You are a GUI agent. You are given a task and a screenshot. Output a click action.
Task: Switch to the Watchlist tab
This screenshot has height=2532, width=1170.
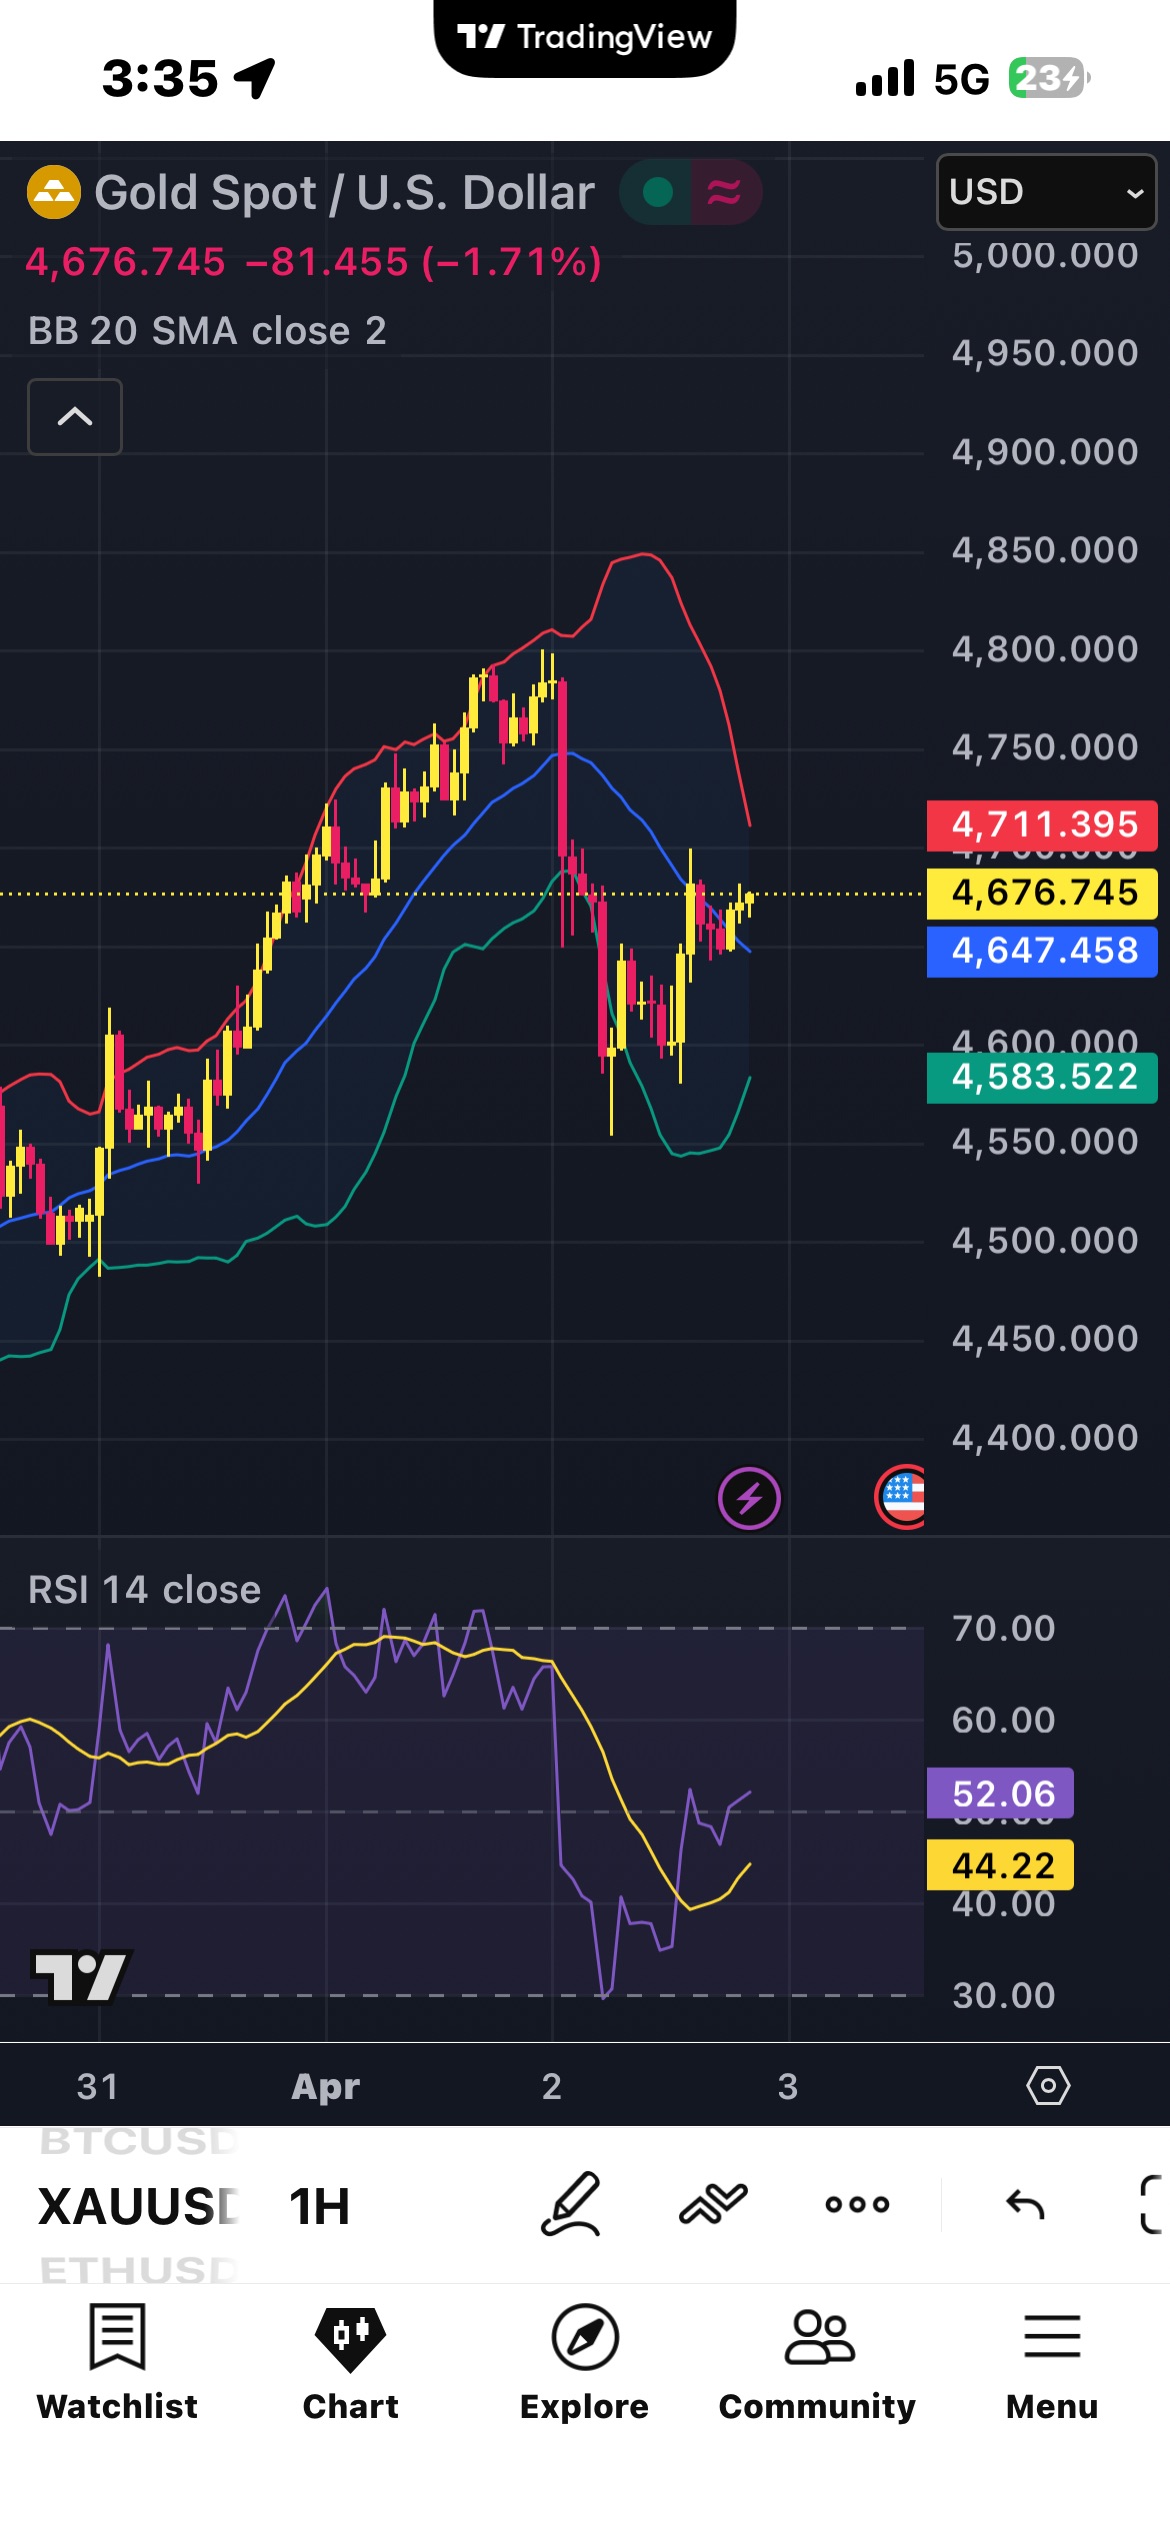[x=117, y=2362]
